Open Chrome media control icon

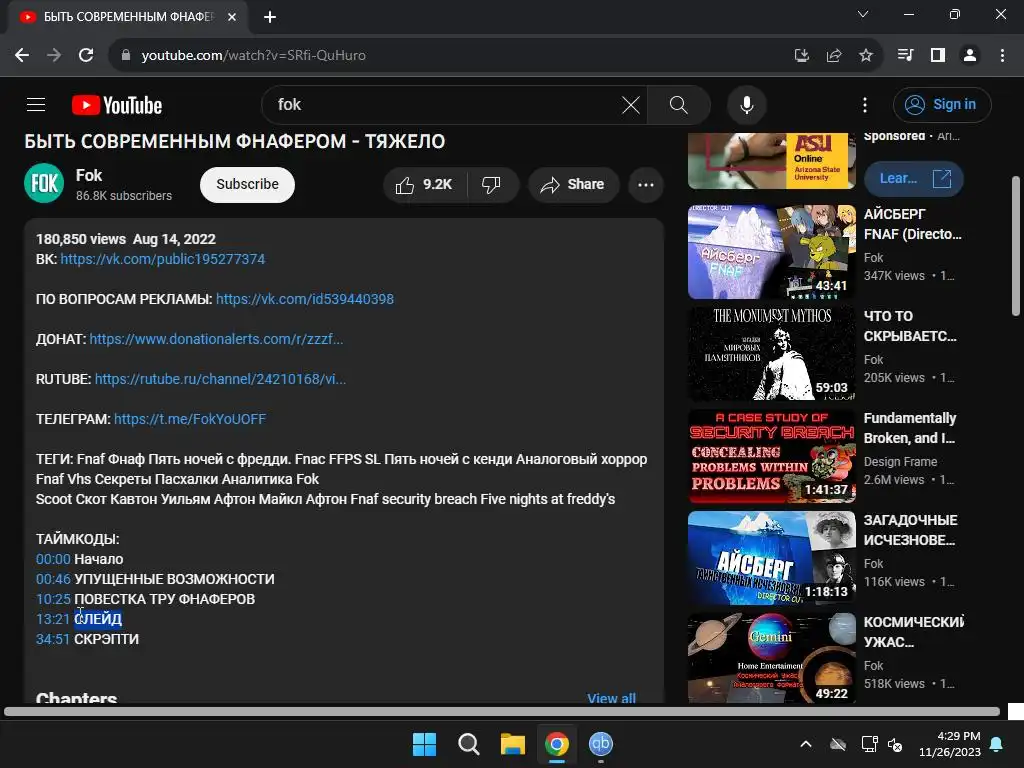tap(905, 55)
